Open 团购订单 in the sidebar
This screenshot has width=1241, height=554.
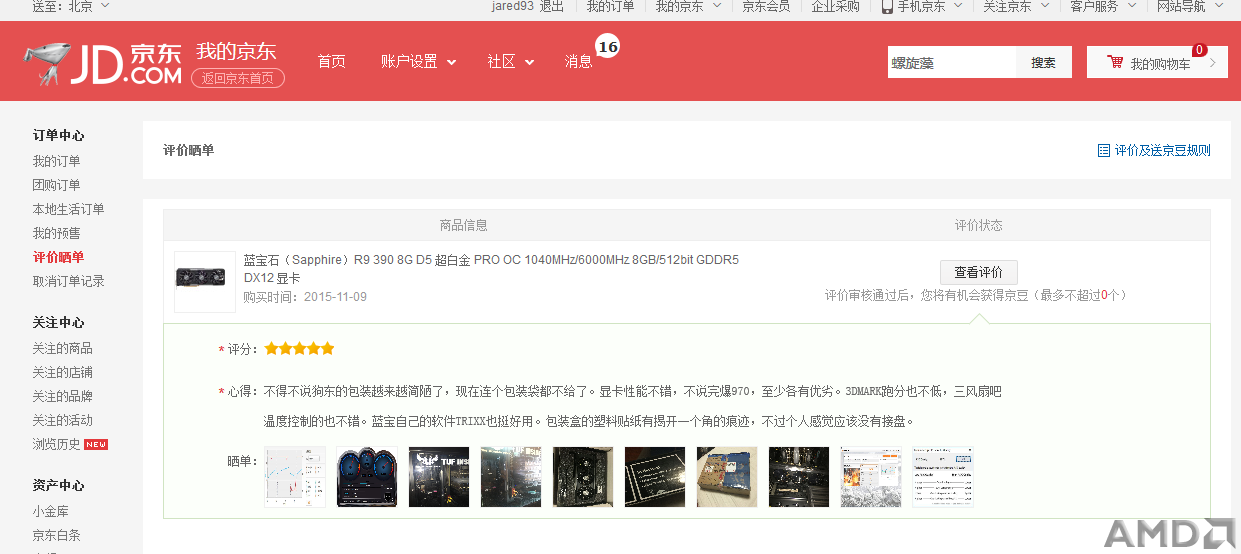[x=57, y=185]
